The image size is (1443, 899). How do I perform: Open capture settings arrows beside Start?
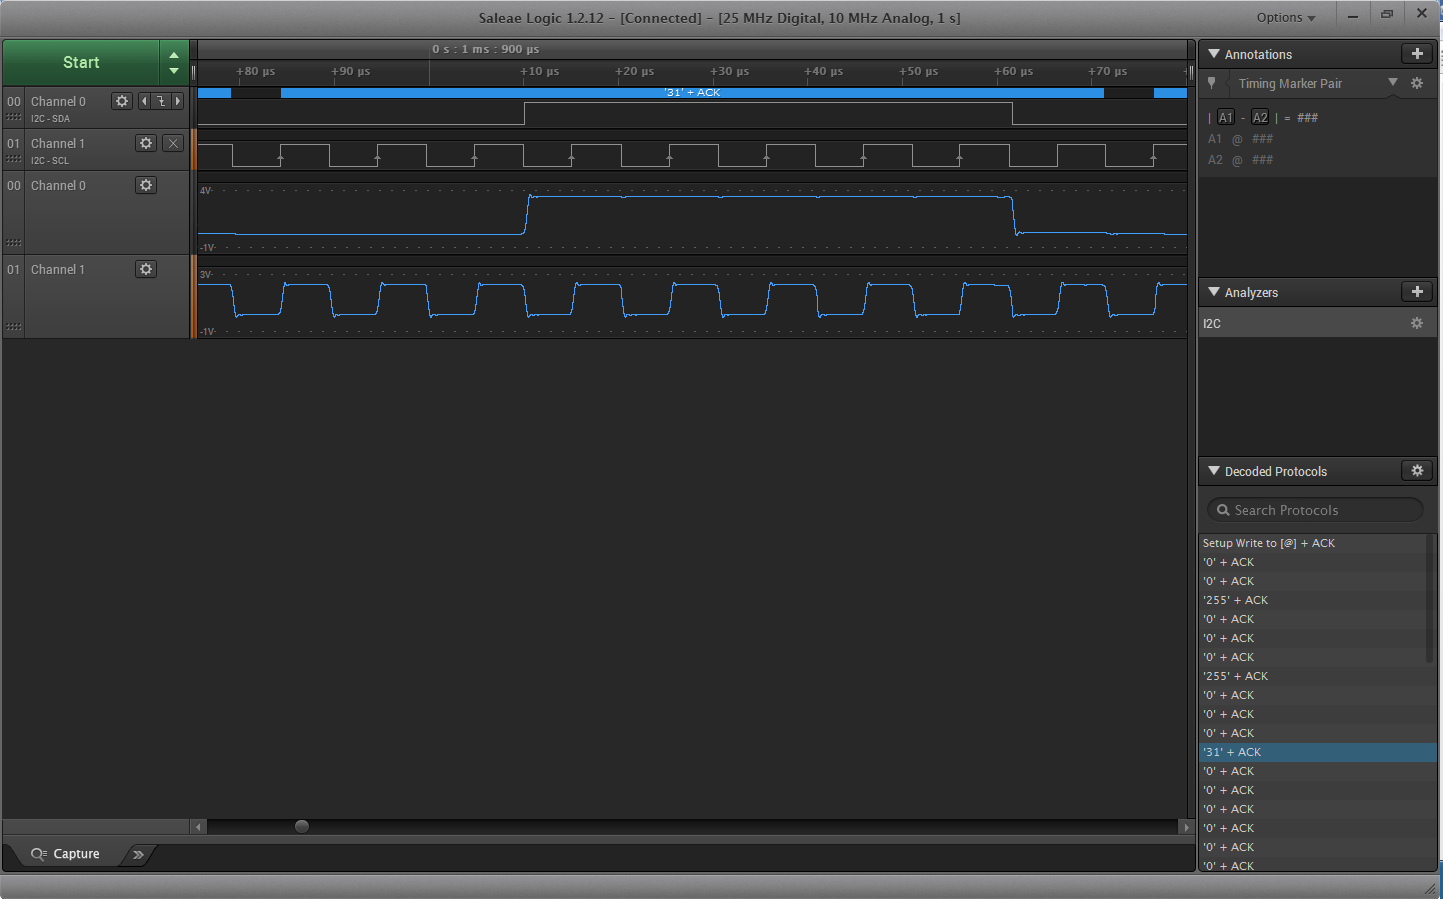point(174,62)
